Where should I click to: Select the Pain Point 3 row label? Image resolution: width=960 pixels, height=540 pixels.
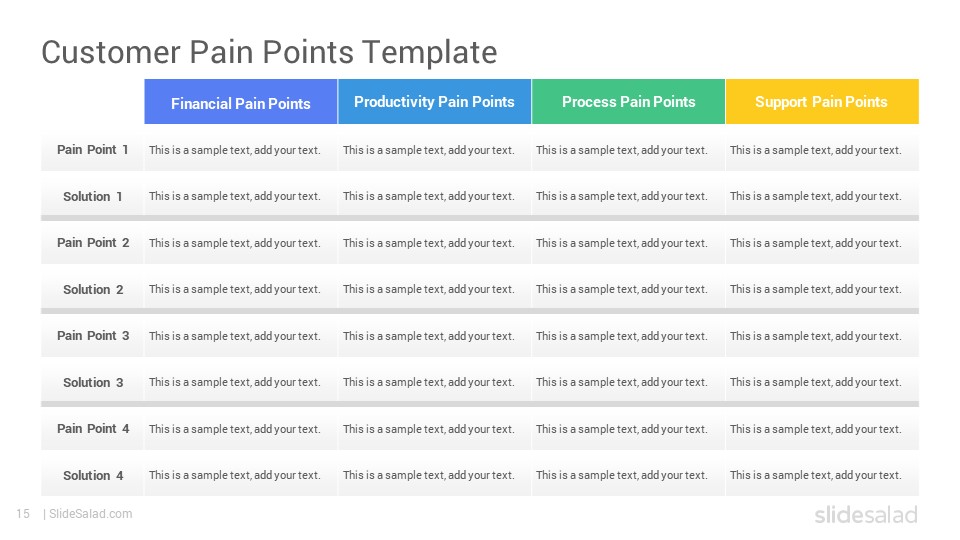[x=92, y=336]
